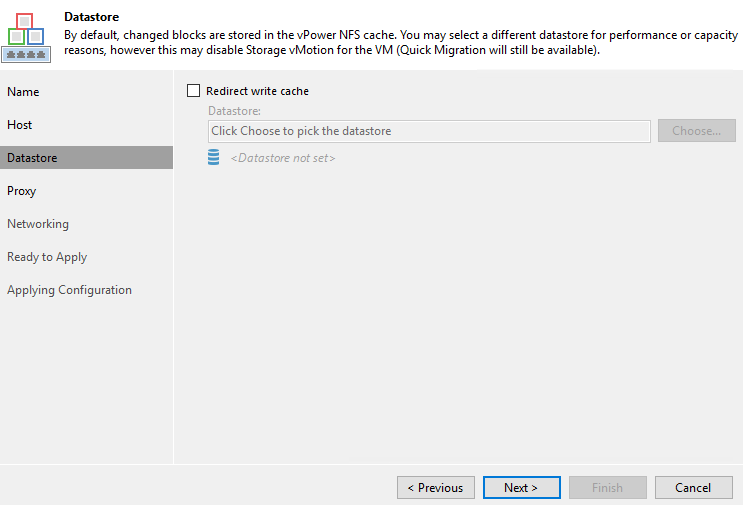The width and height of the screenshot is (743, 505).
Task: Click the greyed-out Finish button
Action: (x=607, y=487)
